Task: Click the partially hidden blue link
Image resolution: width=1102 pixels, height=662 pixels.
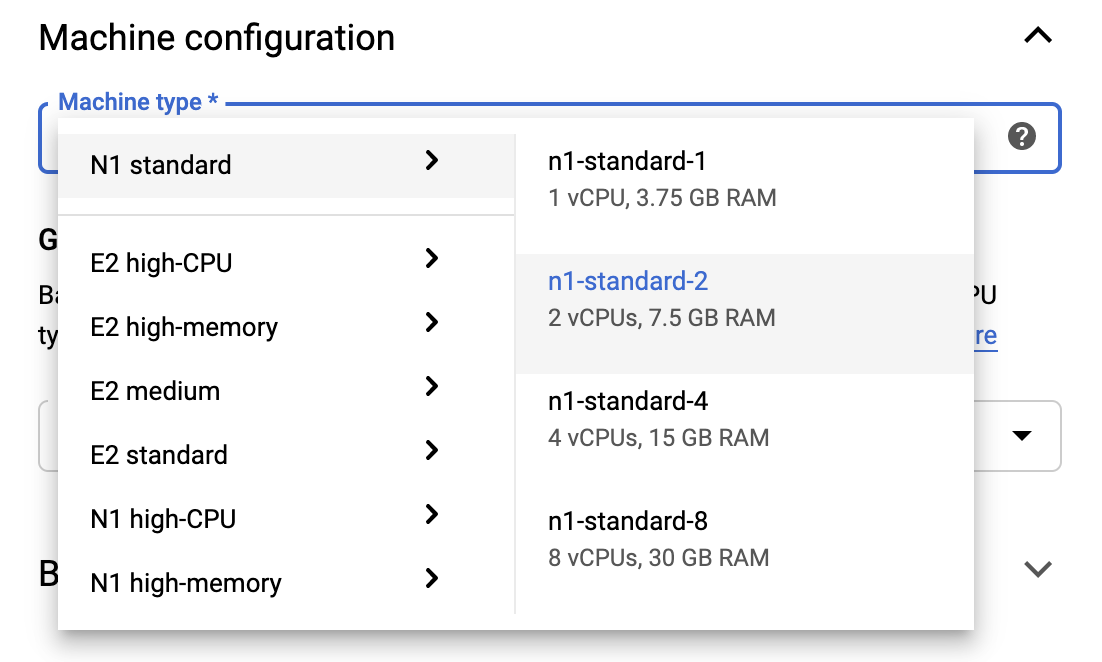Action: pos(985,336)
